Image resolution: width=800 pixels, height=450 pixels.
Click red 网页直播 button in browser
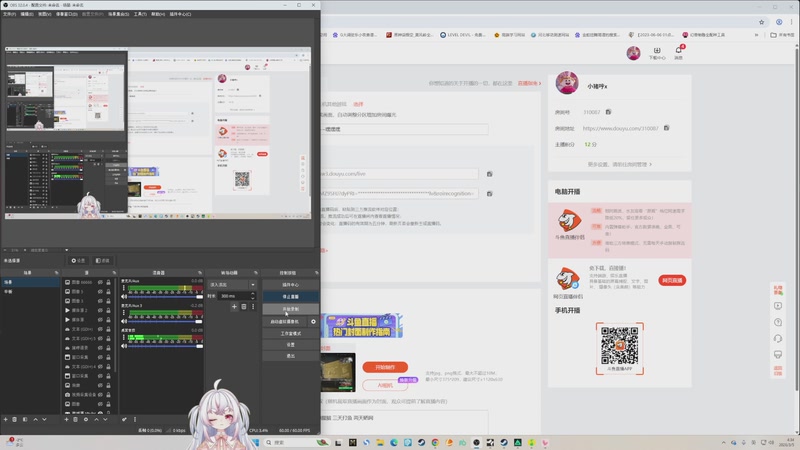tap(672, 281)
